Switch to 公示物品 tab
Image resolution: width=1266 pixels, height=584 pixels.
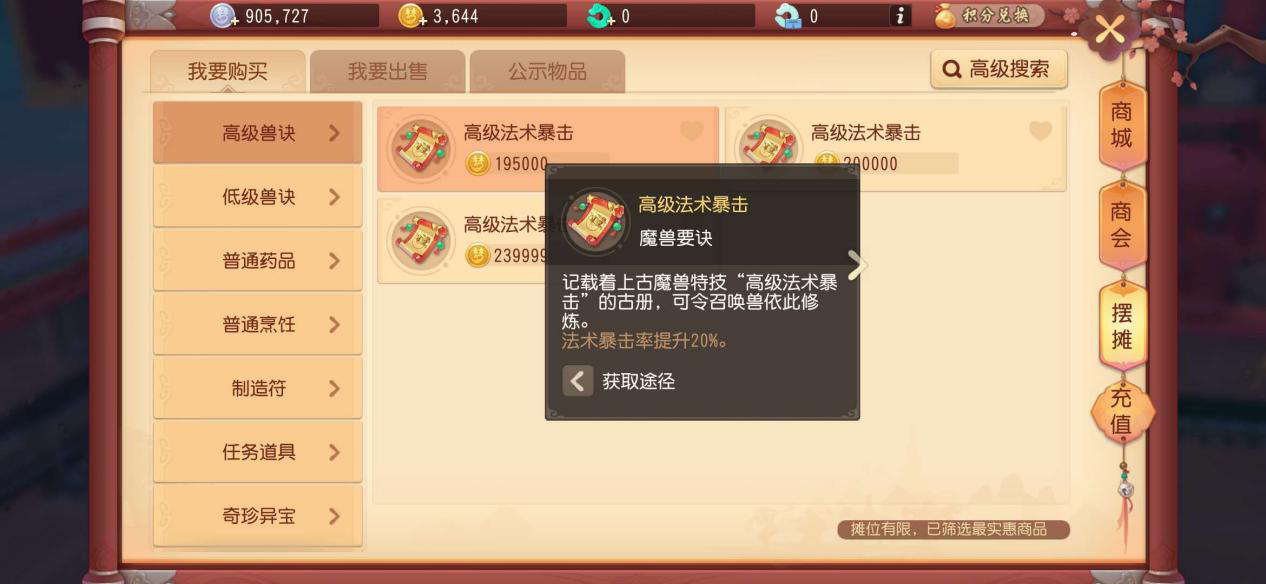point(547,72)
